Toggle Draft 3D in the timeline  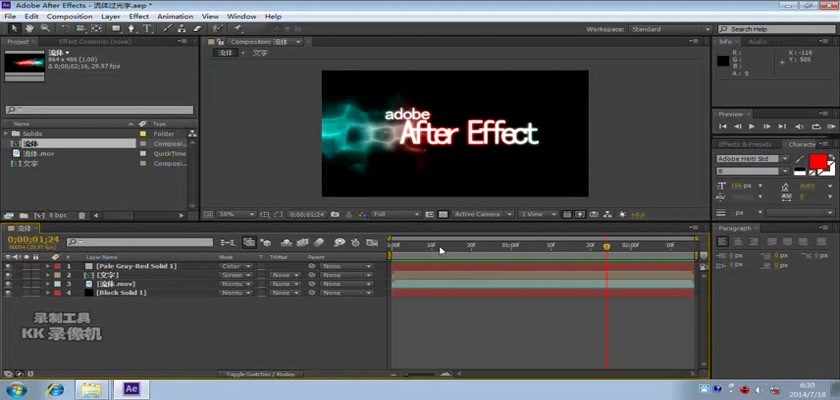click(x=266, y=243)
